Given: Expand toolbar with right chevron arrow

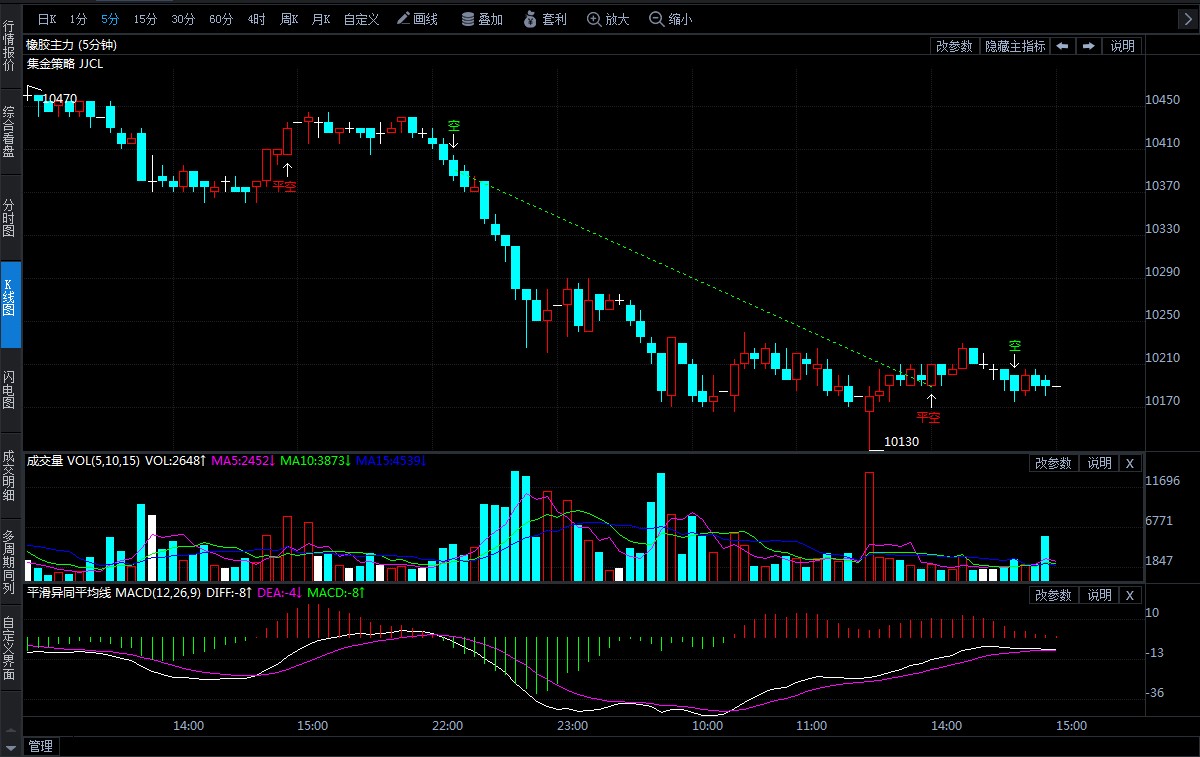Looking at the screenshot, I should click(1187, 19).
